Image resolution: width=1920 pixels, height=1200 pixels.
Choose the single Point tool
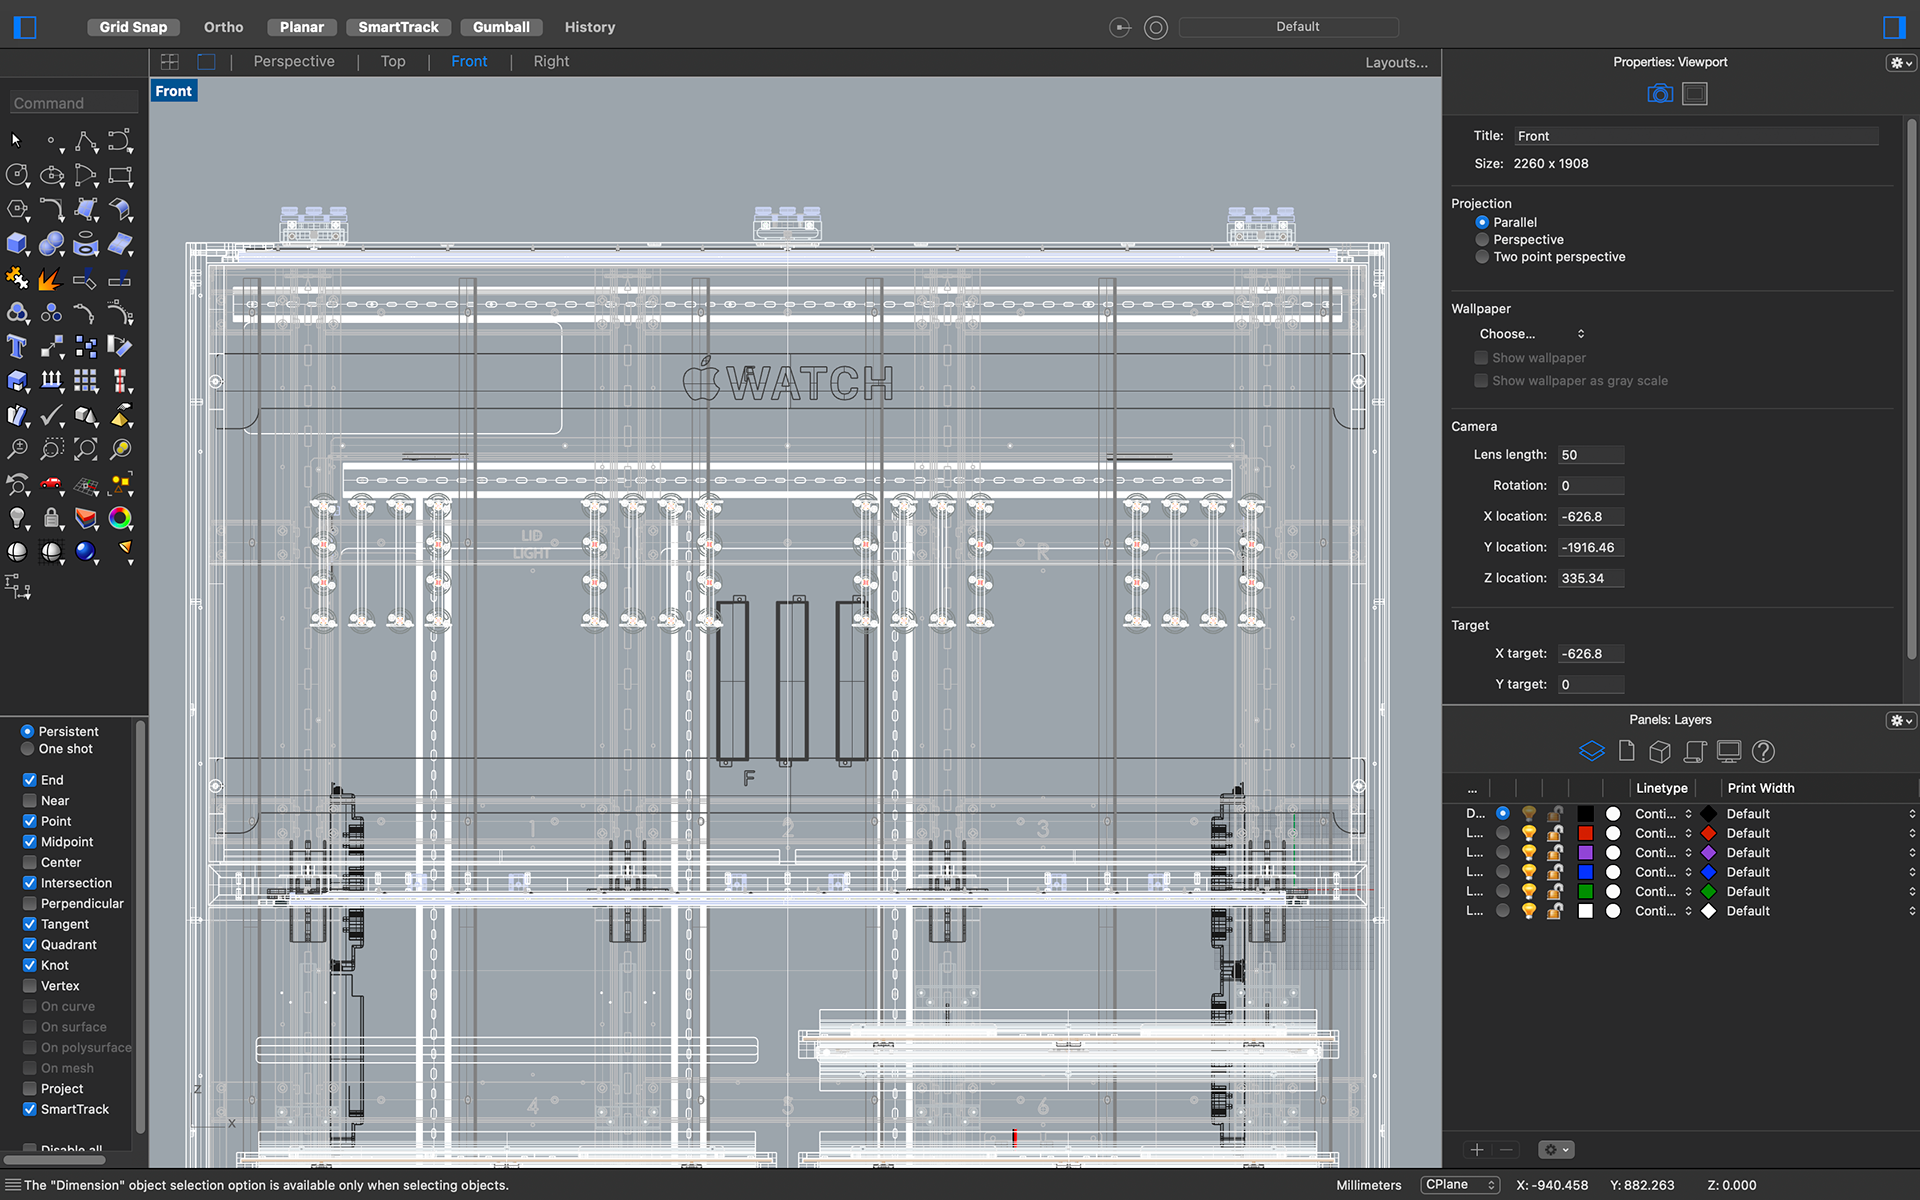click(x=51, y=141)
